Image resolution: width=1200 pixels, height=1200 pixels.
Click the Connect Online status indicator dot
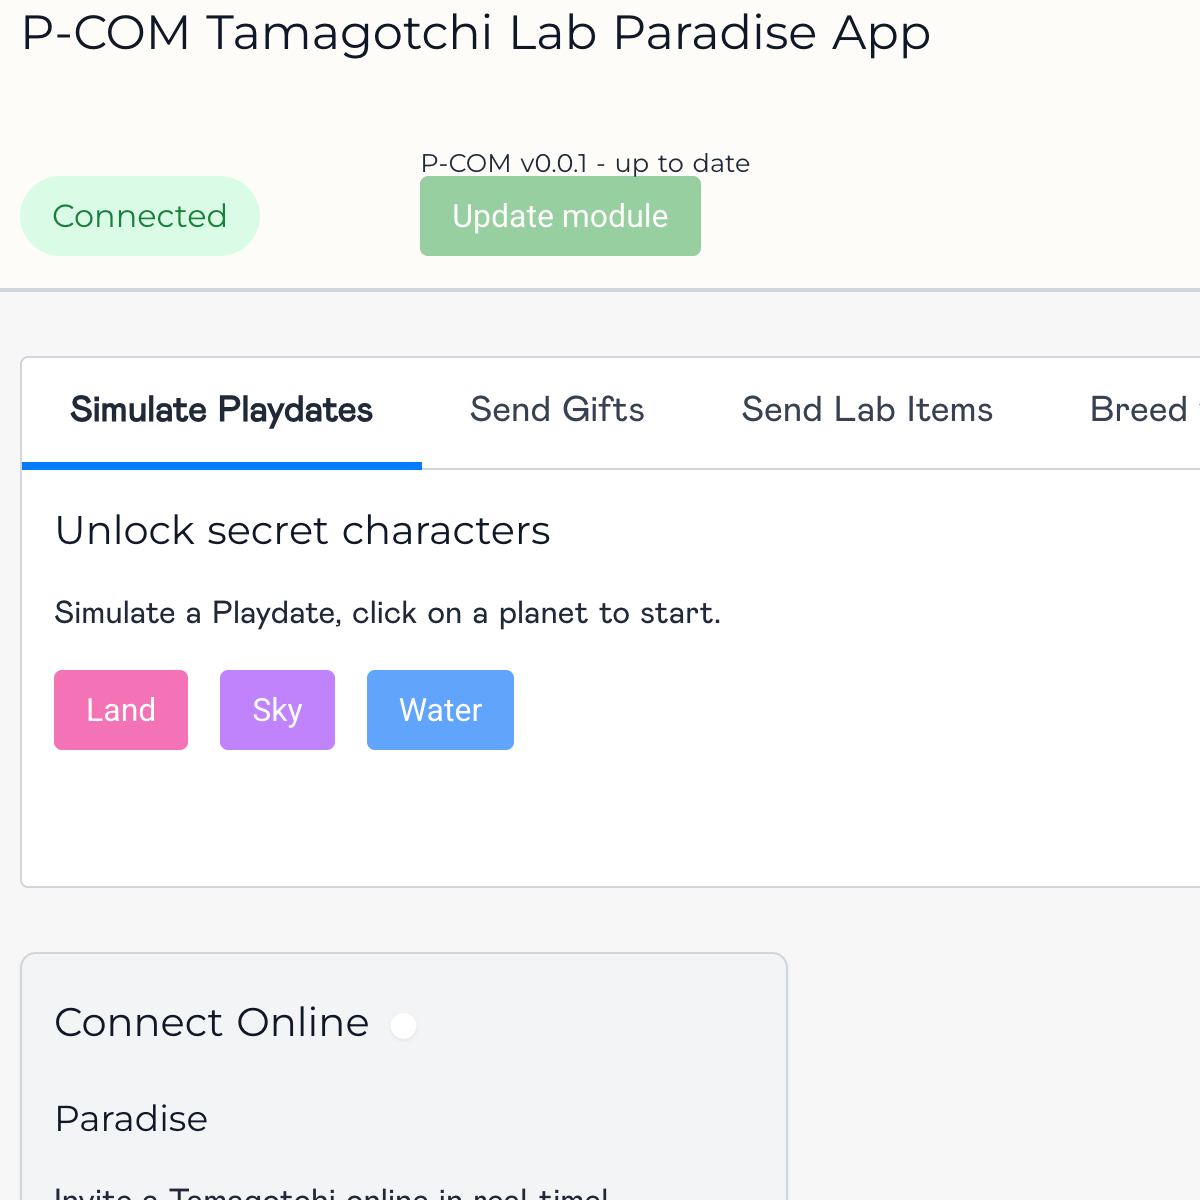click(x=403, y=1025)
